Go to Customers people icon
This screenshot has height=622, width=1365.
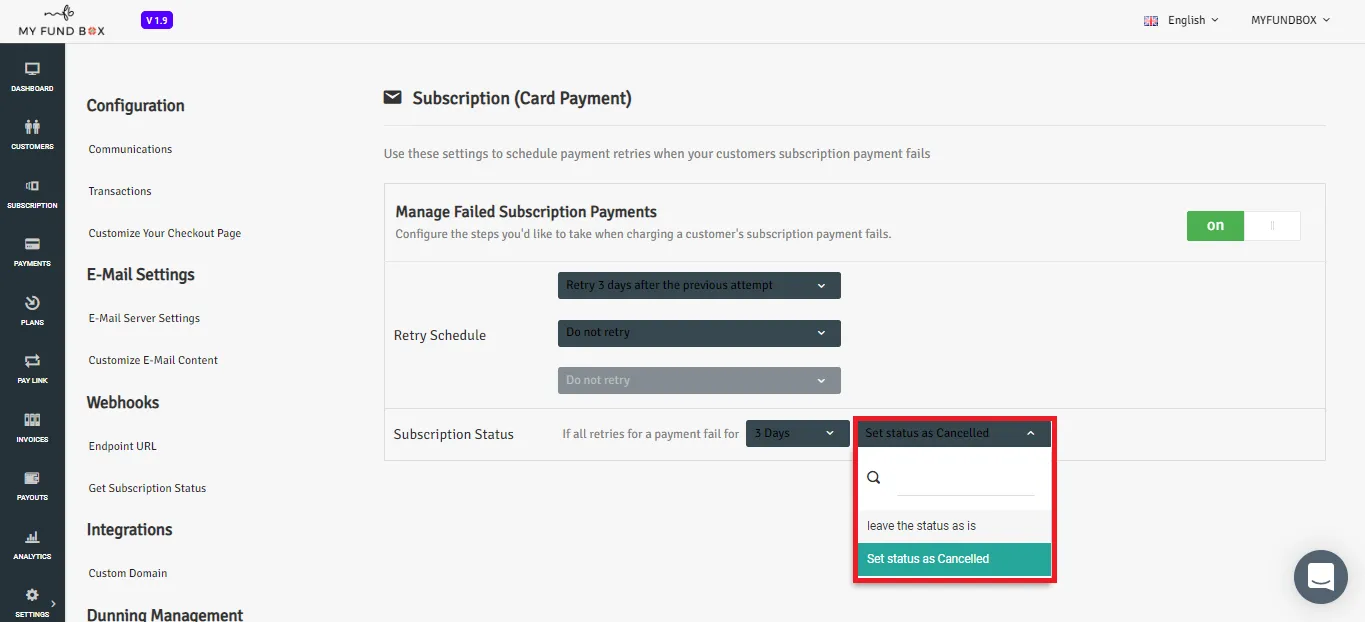(x=32, y=127)
